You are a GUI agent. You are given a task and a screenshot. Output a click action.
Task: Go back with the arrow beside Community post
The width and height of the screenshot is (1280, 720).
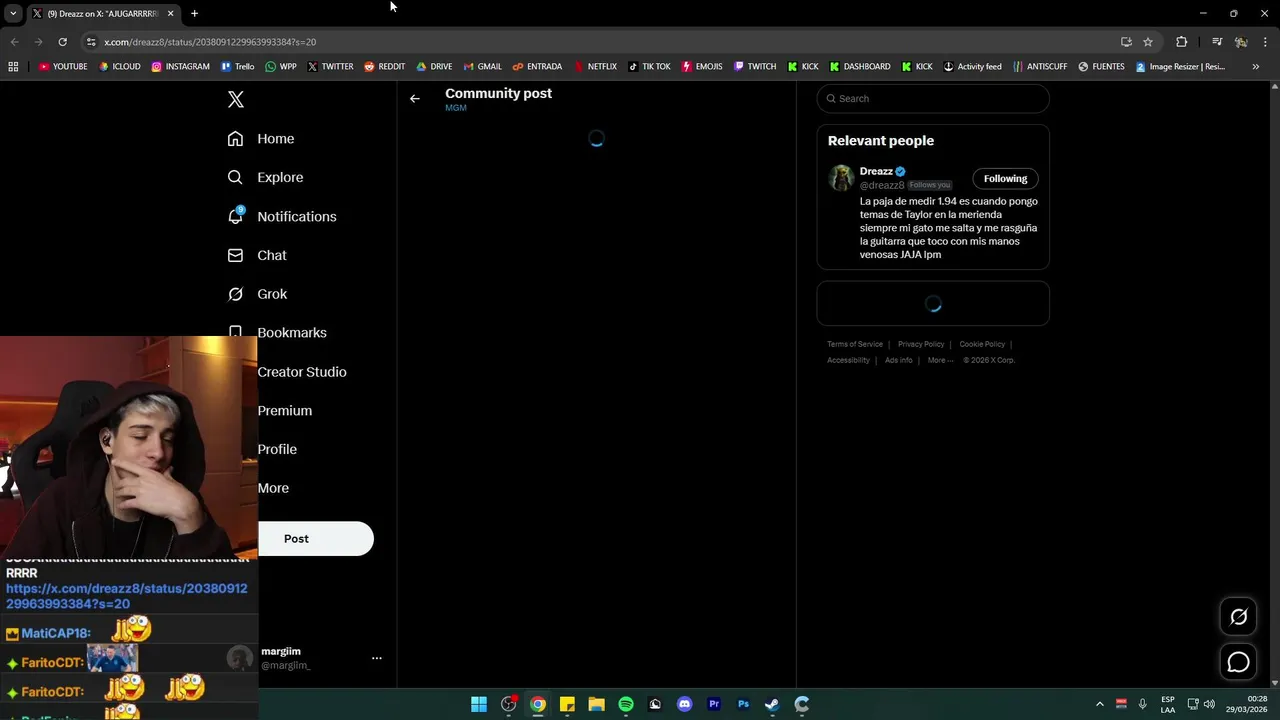(415, 99)
